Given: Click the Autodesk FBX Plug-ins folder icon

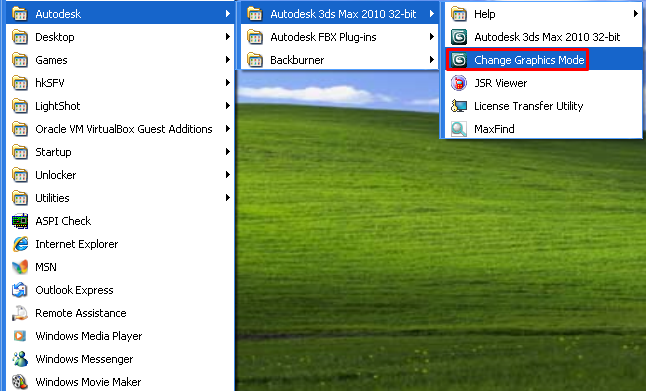Looking at the screenshot, I should (x=255, y=37).
